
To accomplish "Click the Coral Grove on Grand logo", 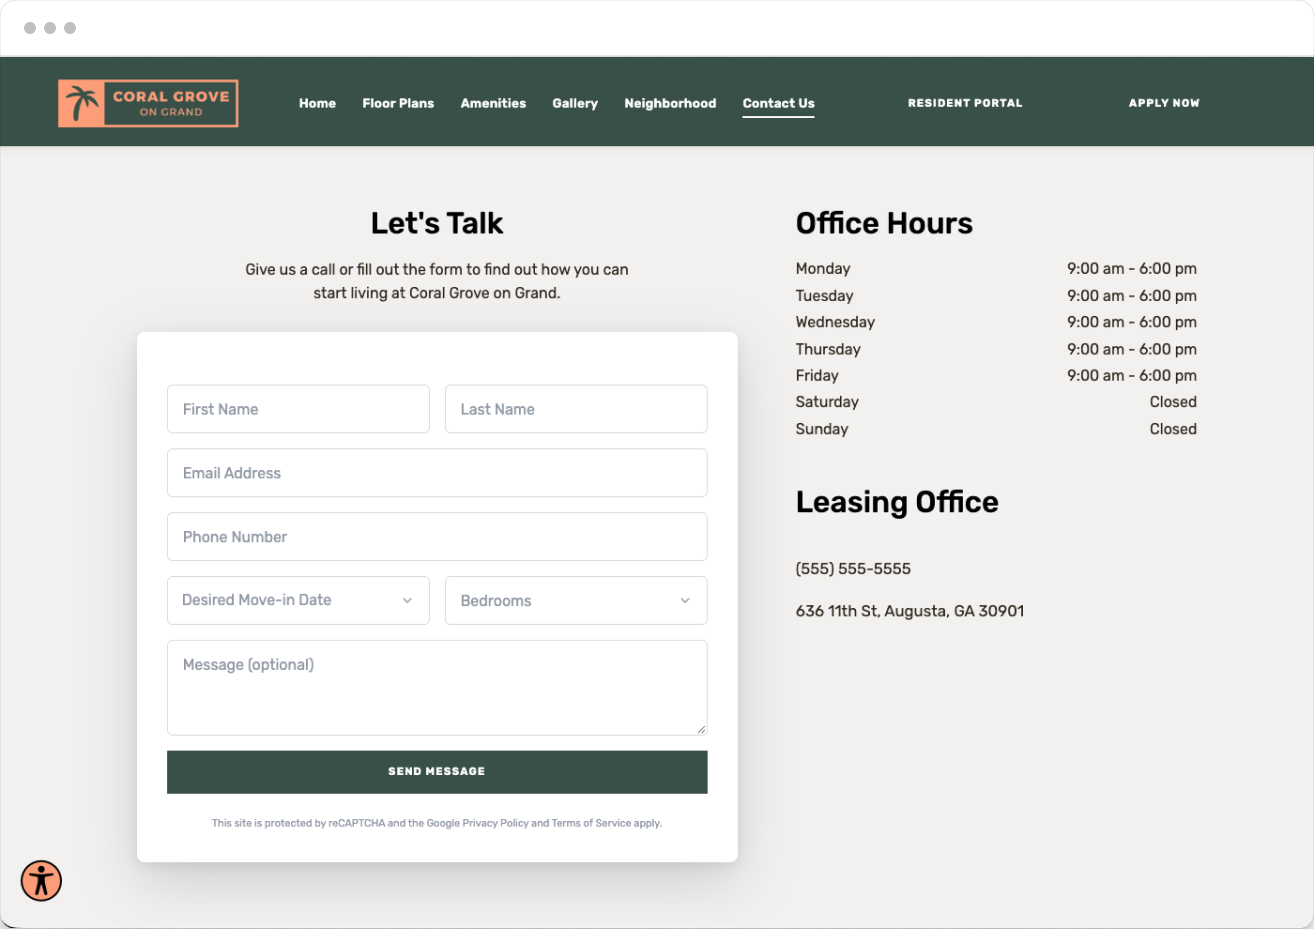I will point(148,103).
